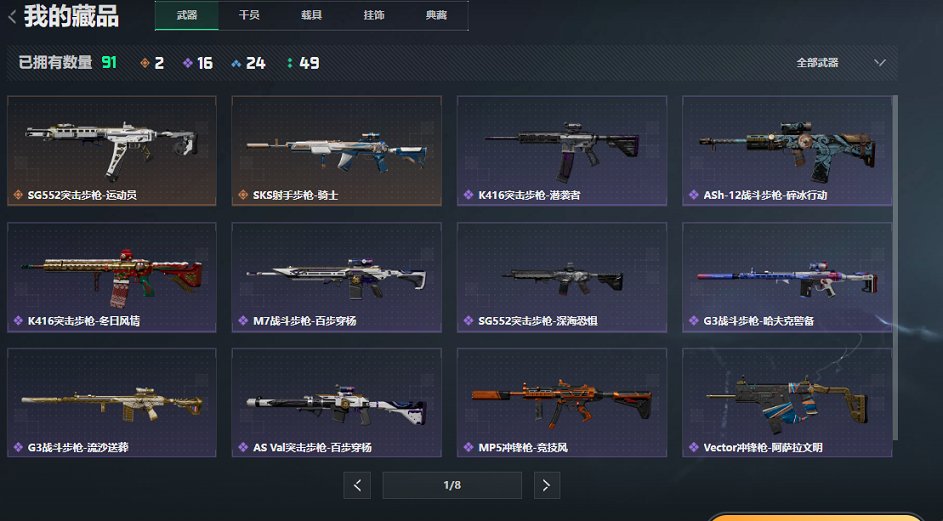
Task: Click the vertical scrollbar beside weapon grid
Action: [895, 267]
